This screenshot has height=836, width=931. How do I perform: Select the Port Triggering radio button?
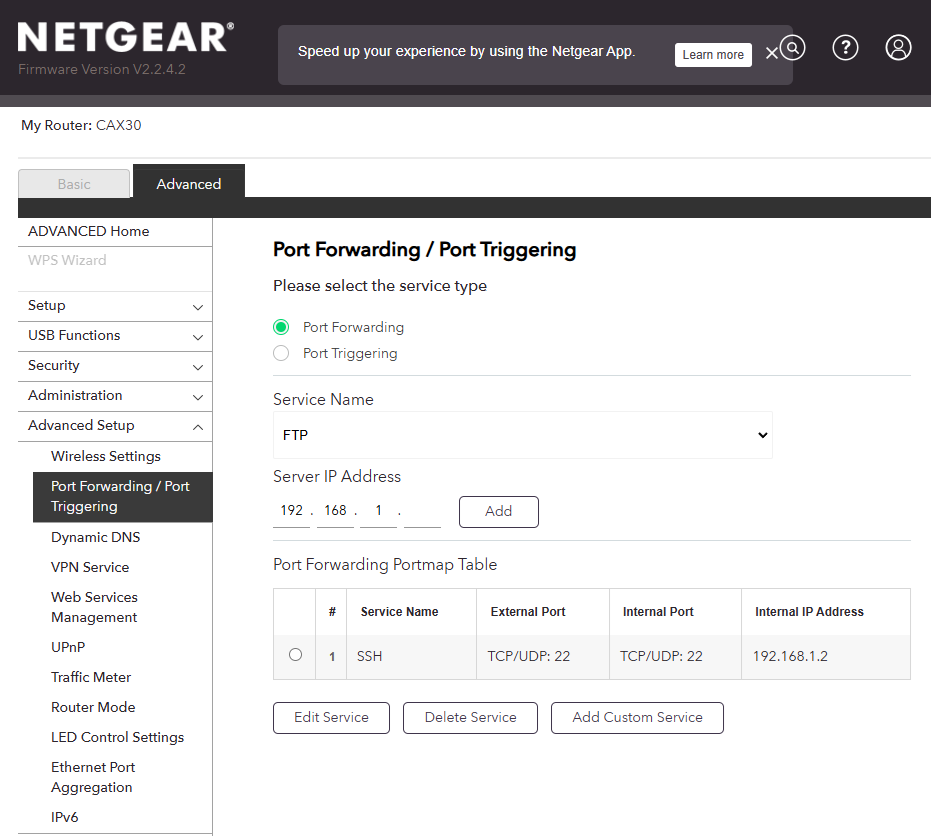[x=281, y=353]
